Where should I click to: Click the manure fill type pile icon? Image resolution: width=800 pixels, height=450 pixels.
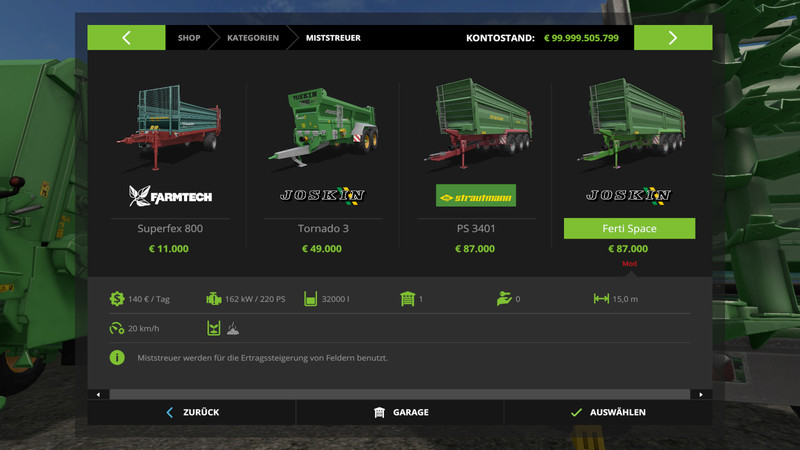point(233,328)
